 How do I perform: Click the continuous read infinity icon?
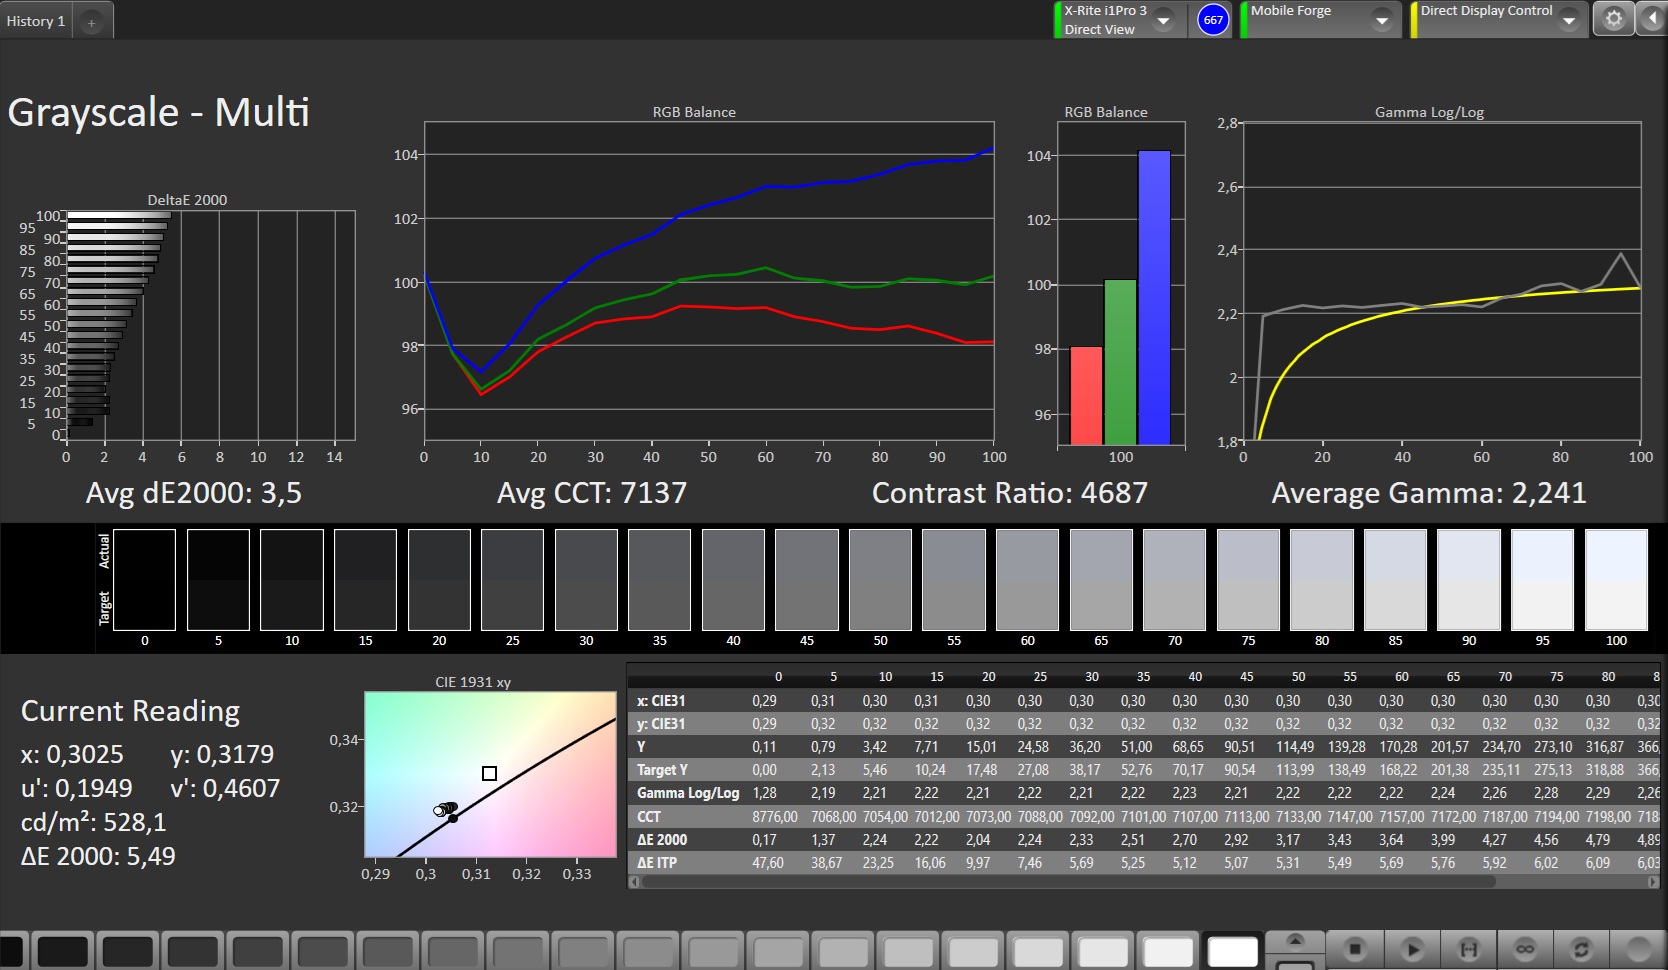tap(1525, 949)
